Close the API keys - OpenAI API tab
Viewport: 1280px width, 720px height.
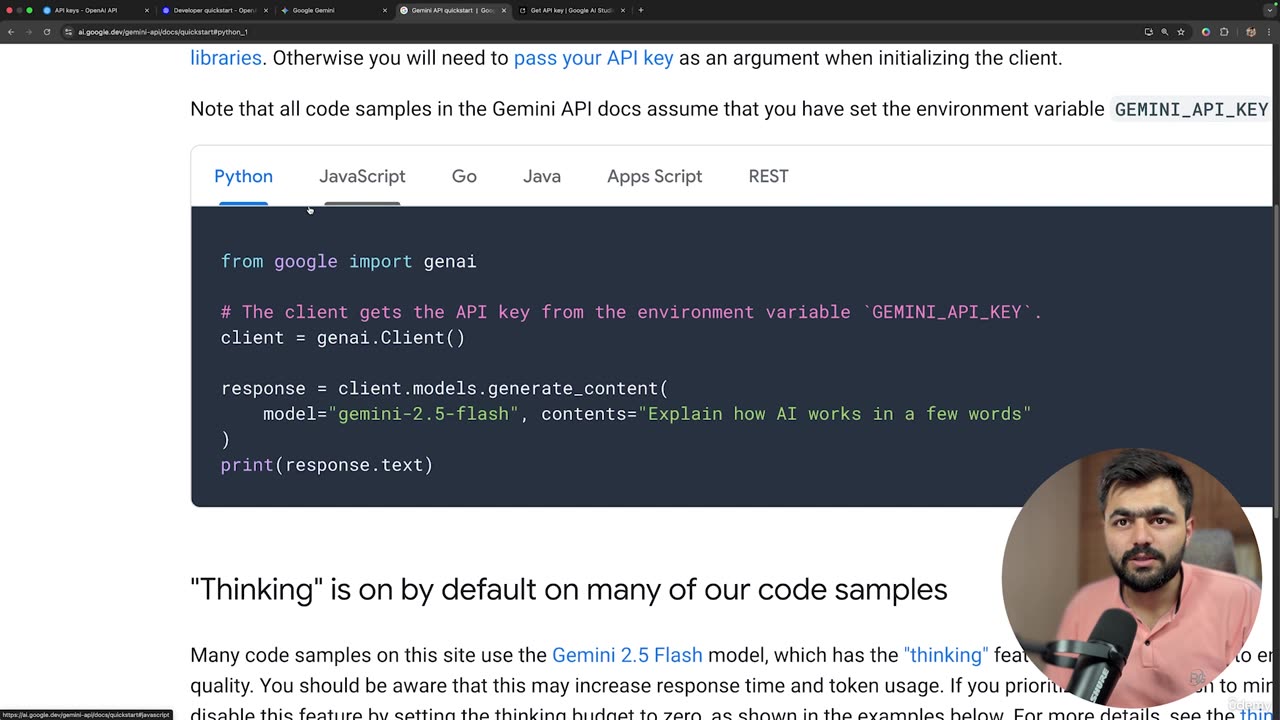(x=147, y=10)
